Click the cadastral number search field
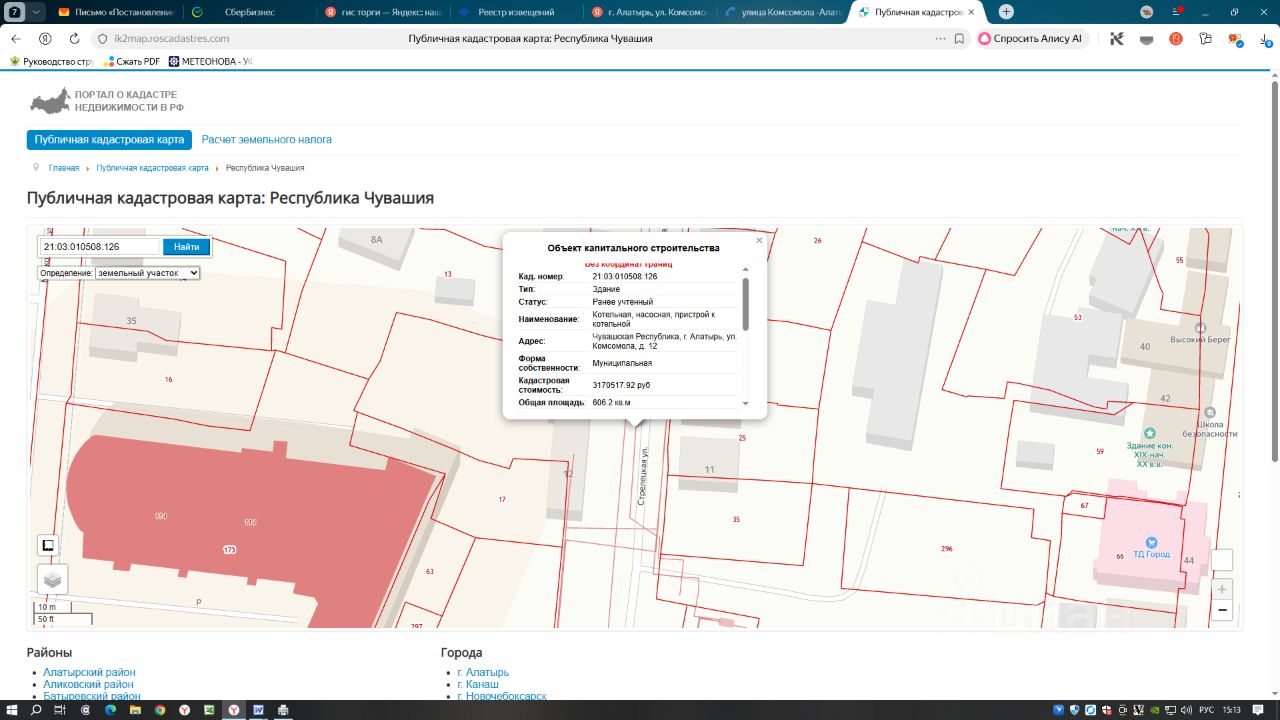Screen dimensions: 1280x720 99,247
